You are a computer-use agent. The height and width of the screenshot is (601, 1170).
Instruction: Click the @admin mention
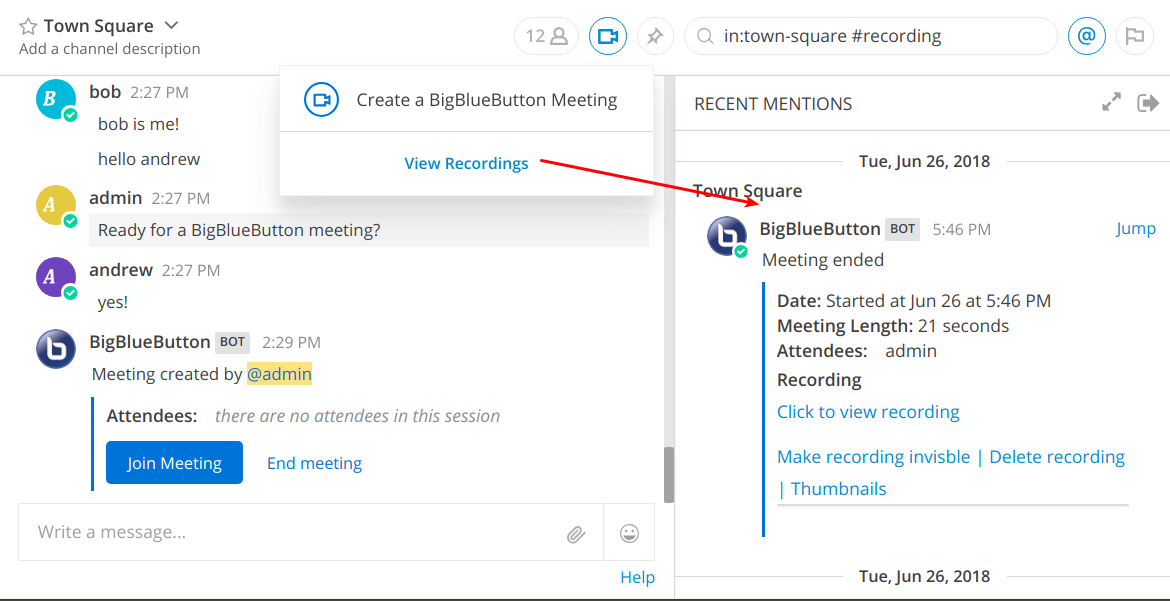[279, 374]
